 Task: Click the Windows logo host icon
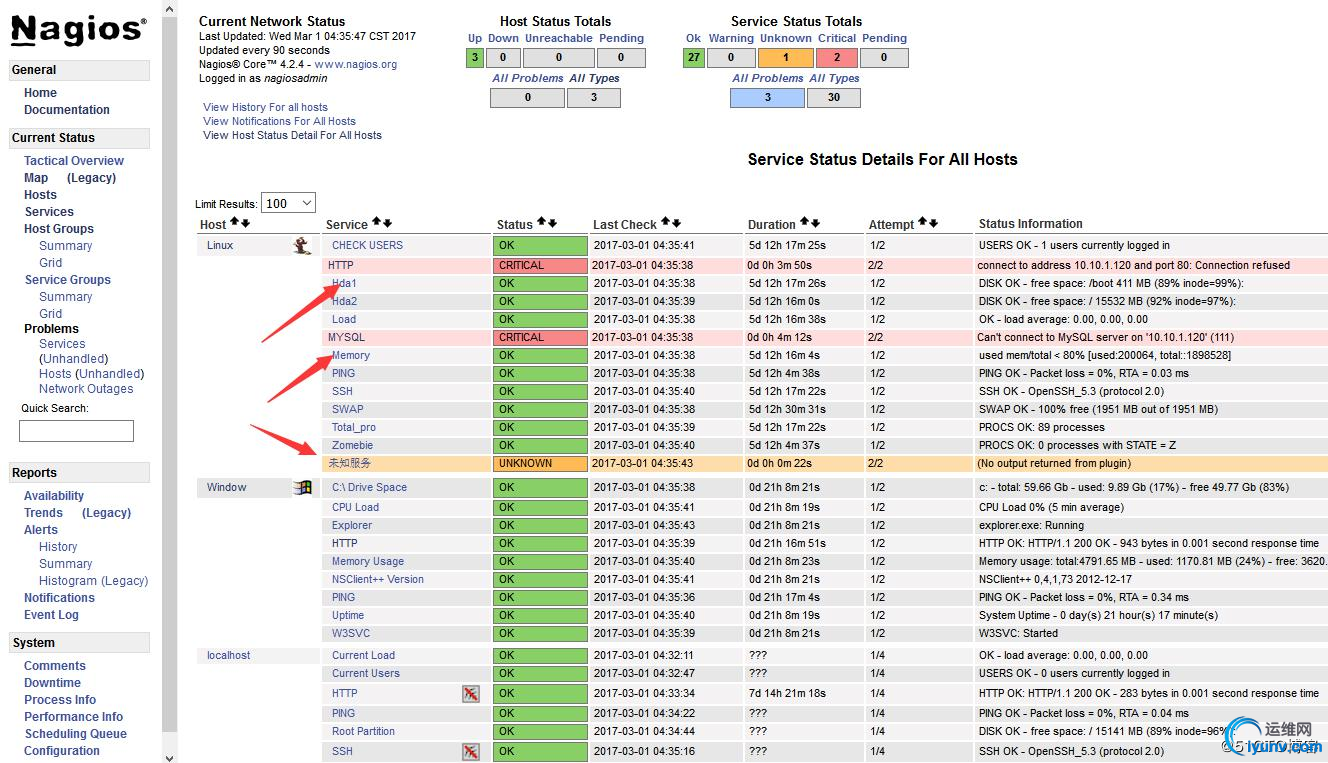pyautogui.click(x=302, y=487)
